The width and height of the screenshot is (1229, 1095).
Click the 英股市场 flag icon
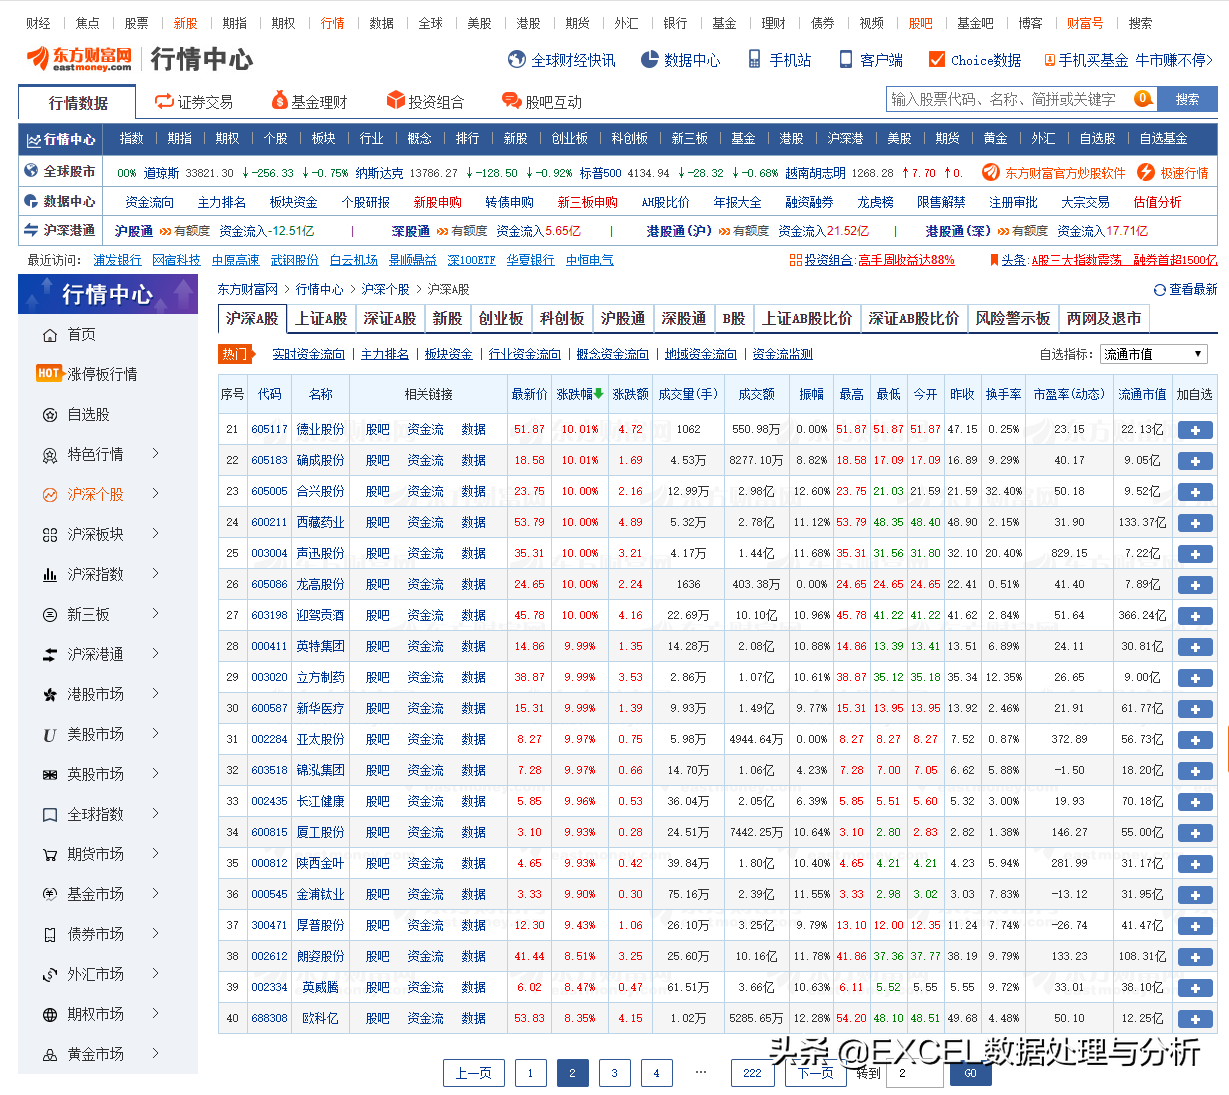point(50,775)
